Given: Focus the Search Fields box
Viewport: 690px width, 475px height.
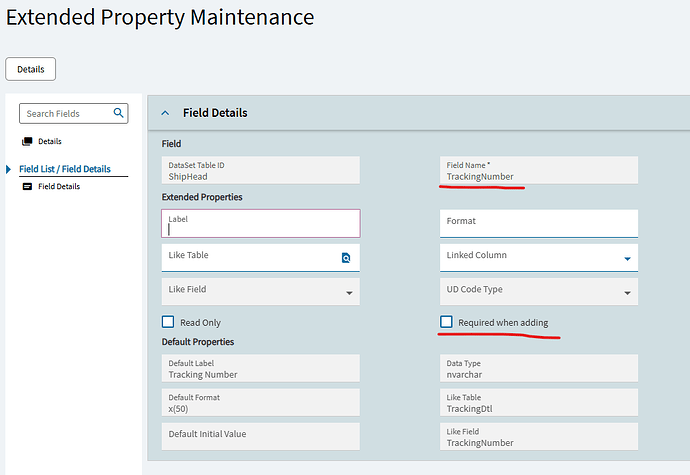Looking at the screenshot, I should click(65, 113).
